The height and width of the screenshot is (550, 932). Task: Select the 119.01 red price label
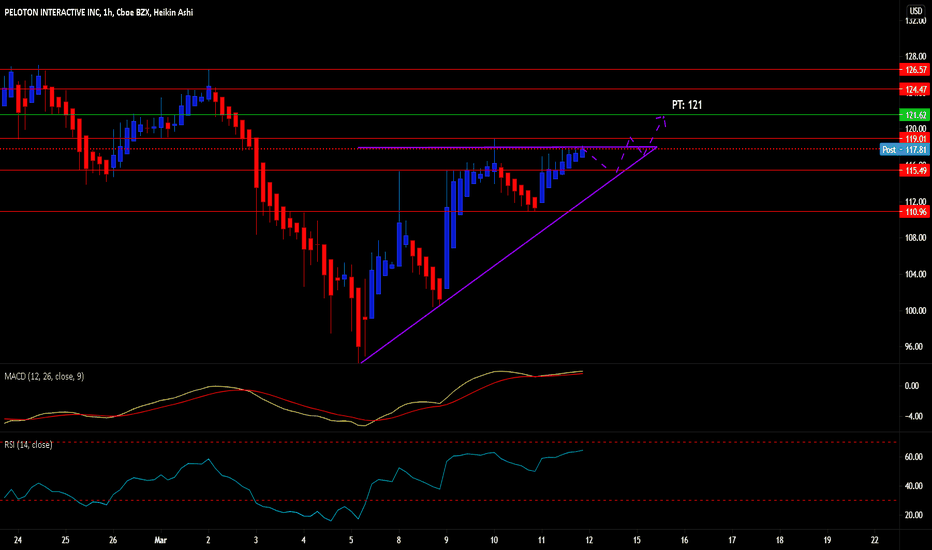click(914, 139)
